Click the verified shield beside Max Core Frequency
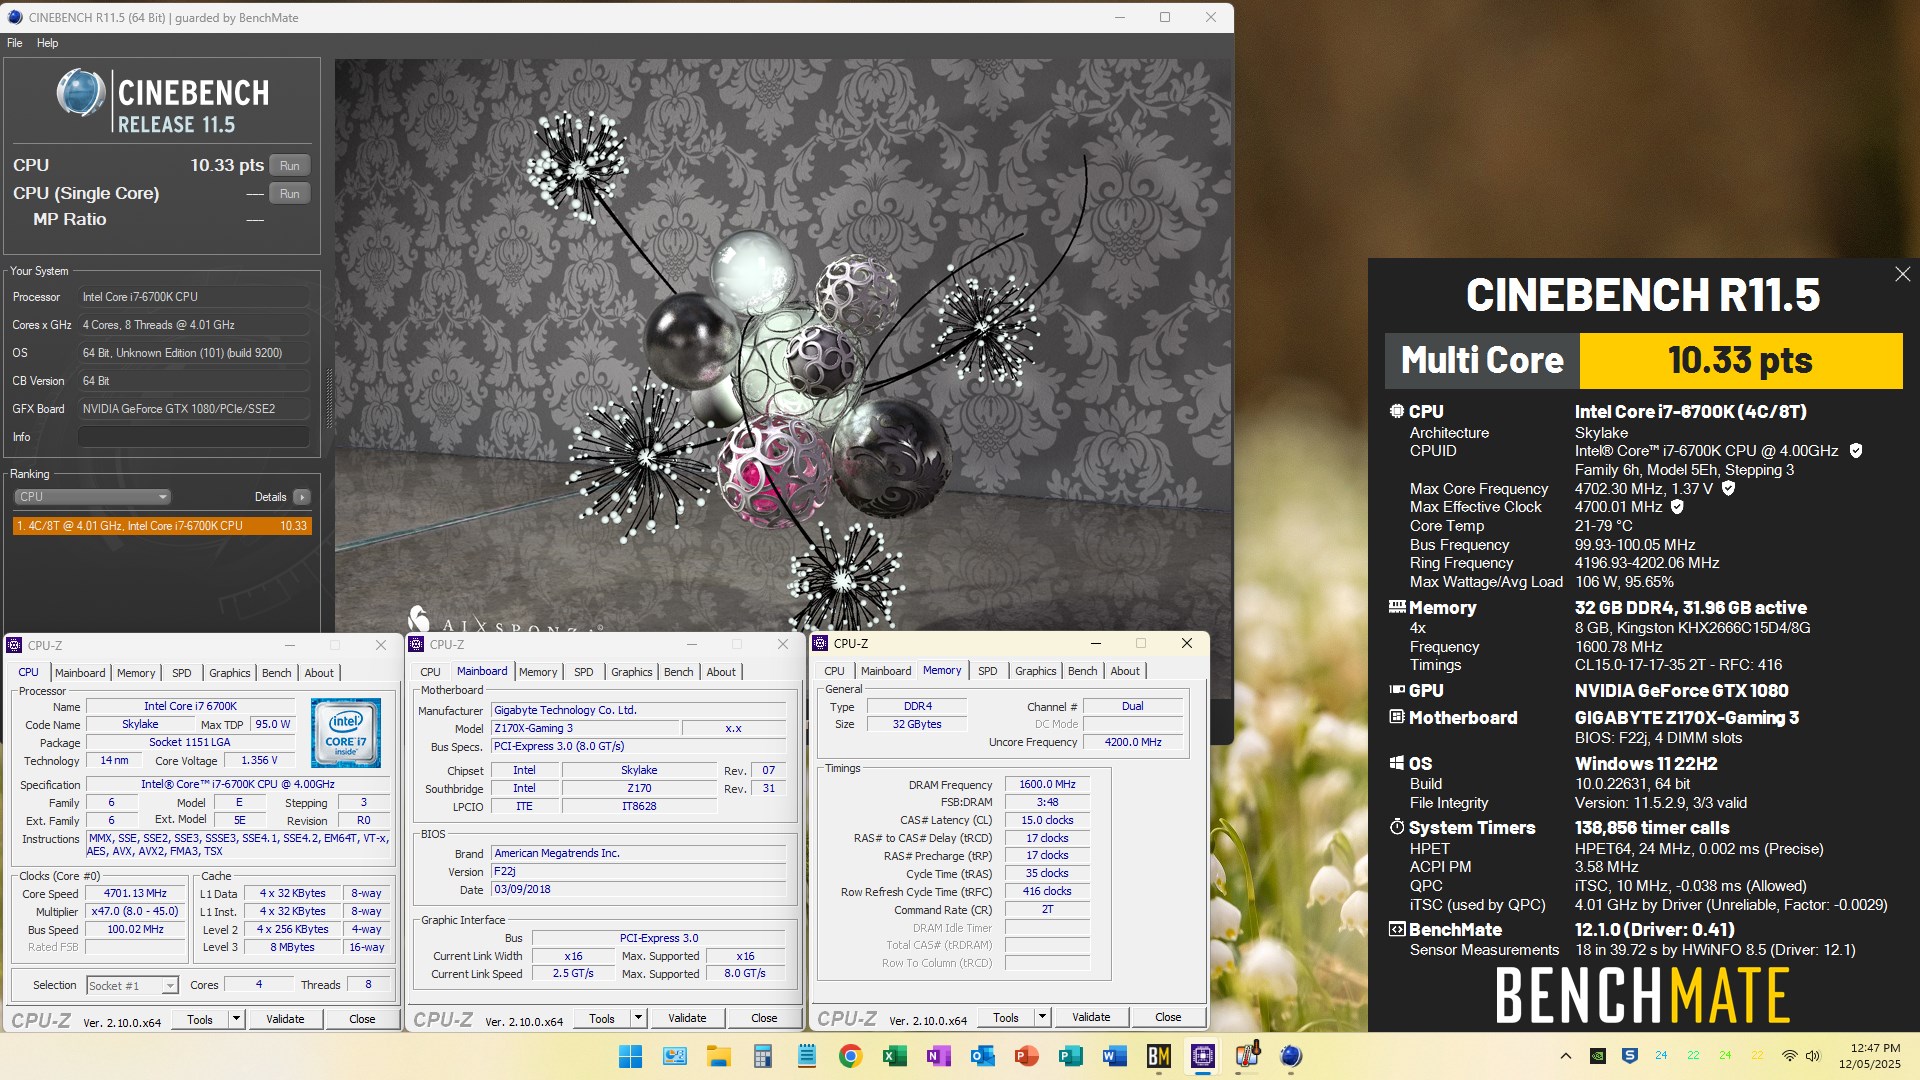Image resolution: width=1920 pixels, height=1080 pixels. [1728, 489]
